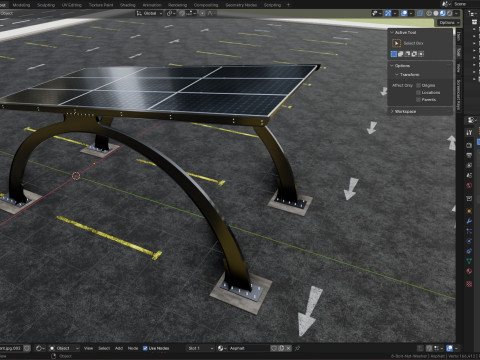Choose the Invert selection mode icon

click(x=414, y=54)
